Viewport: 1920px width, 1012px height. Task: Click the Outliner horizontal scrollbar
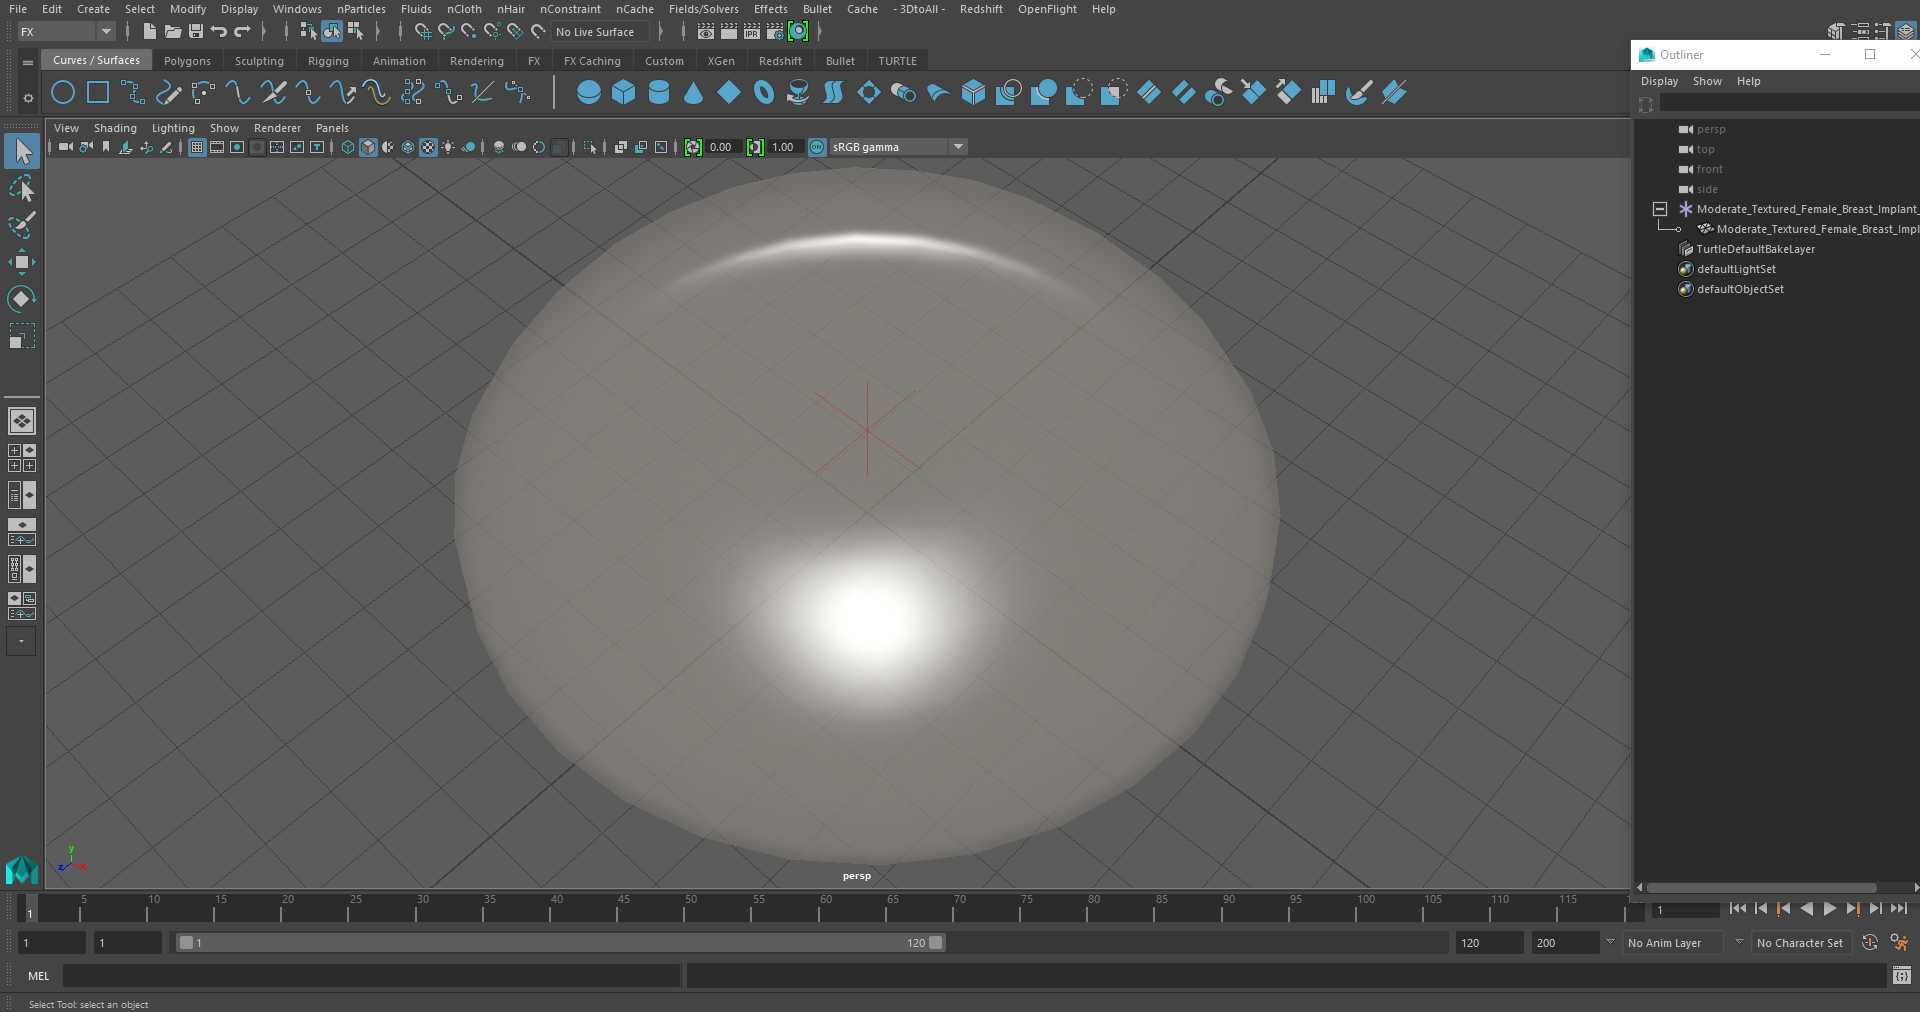(x=1762, y=887)
